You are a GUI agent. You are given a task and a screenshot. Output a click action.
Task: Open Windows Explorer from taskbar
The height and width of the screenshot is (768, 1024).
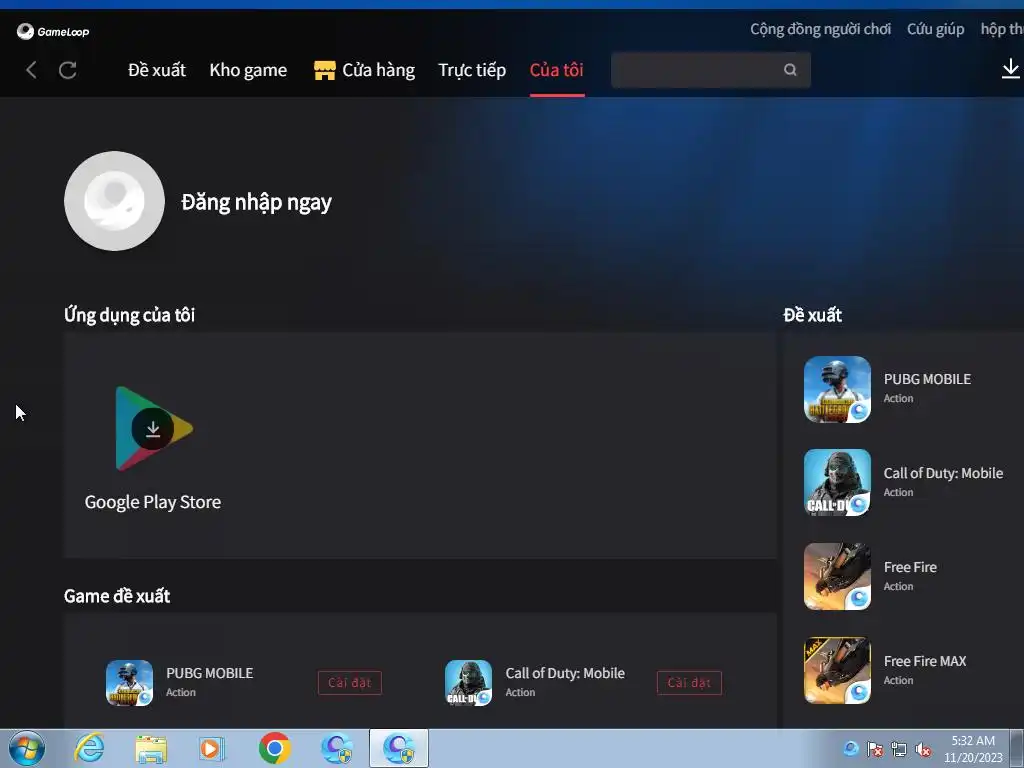tap(151, 748)
